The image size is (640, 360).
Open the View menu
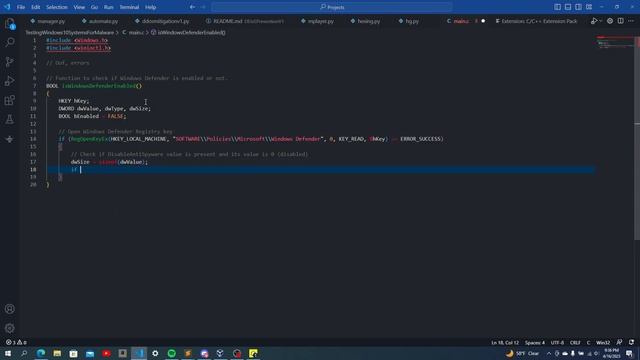(79, 7)
